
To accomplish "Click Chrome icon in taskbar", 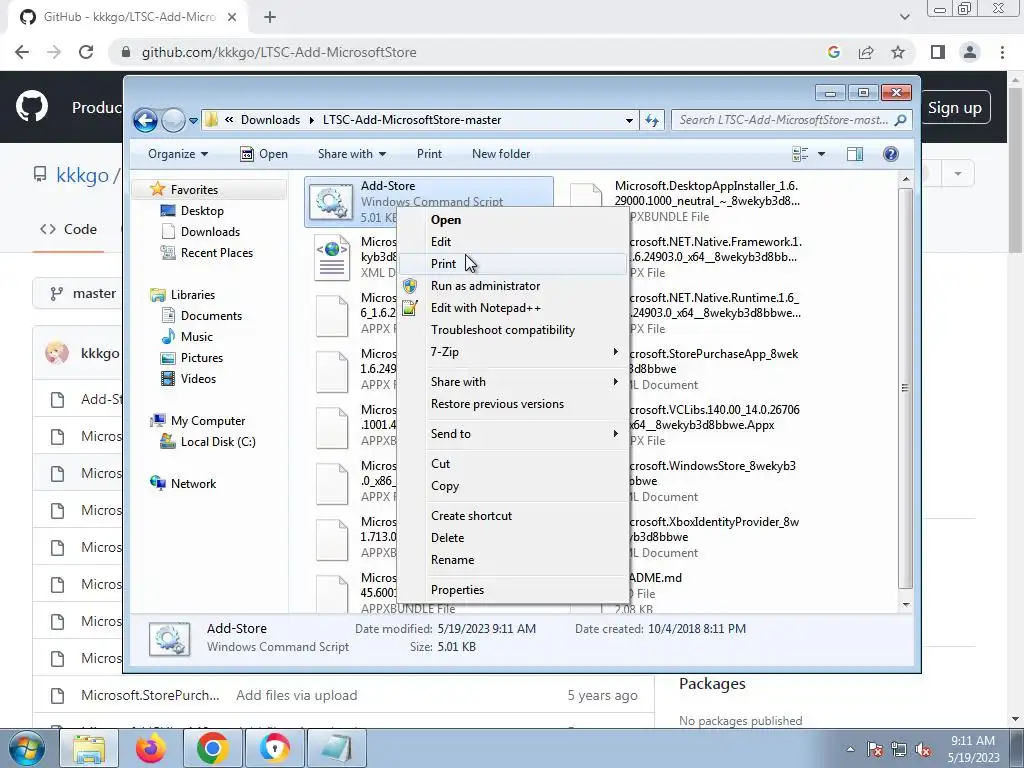I will (x=212, y=748).
